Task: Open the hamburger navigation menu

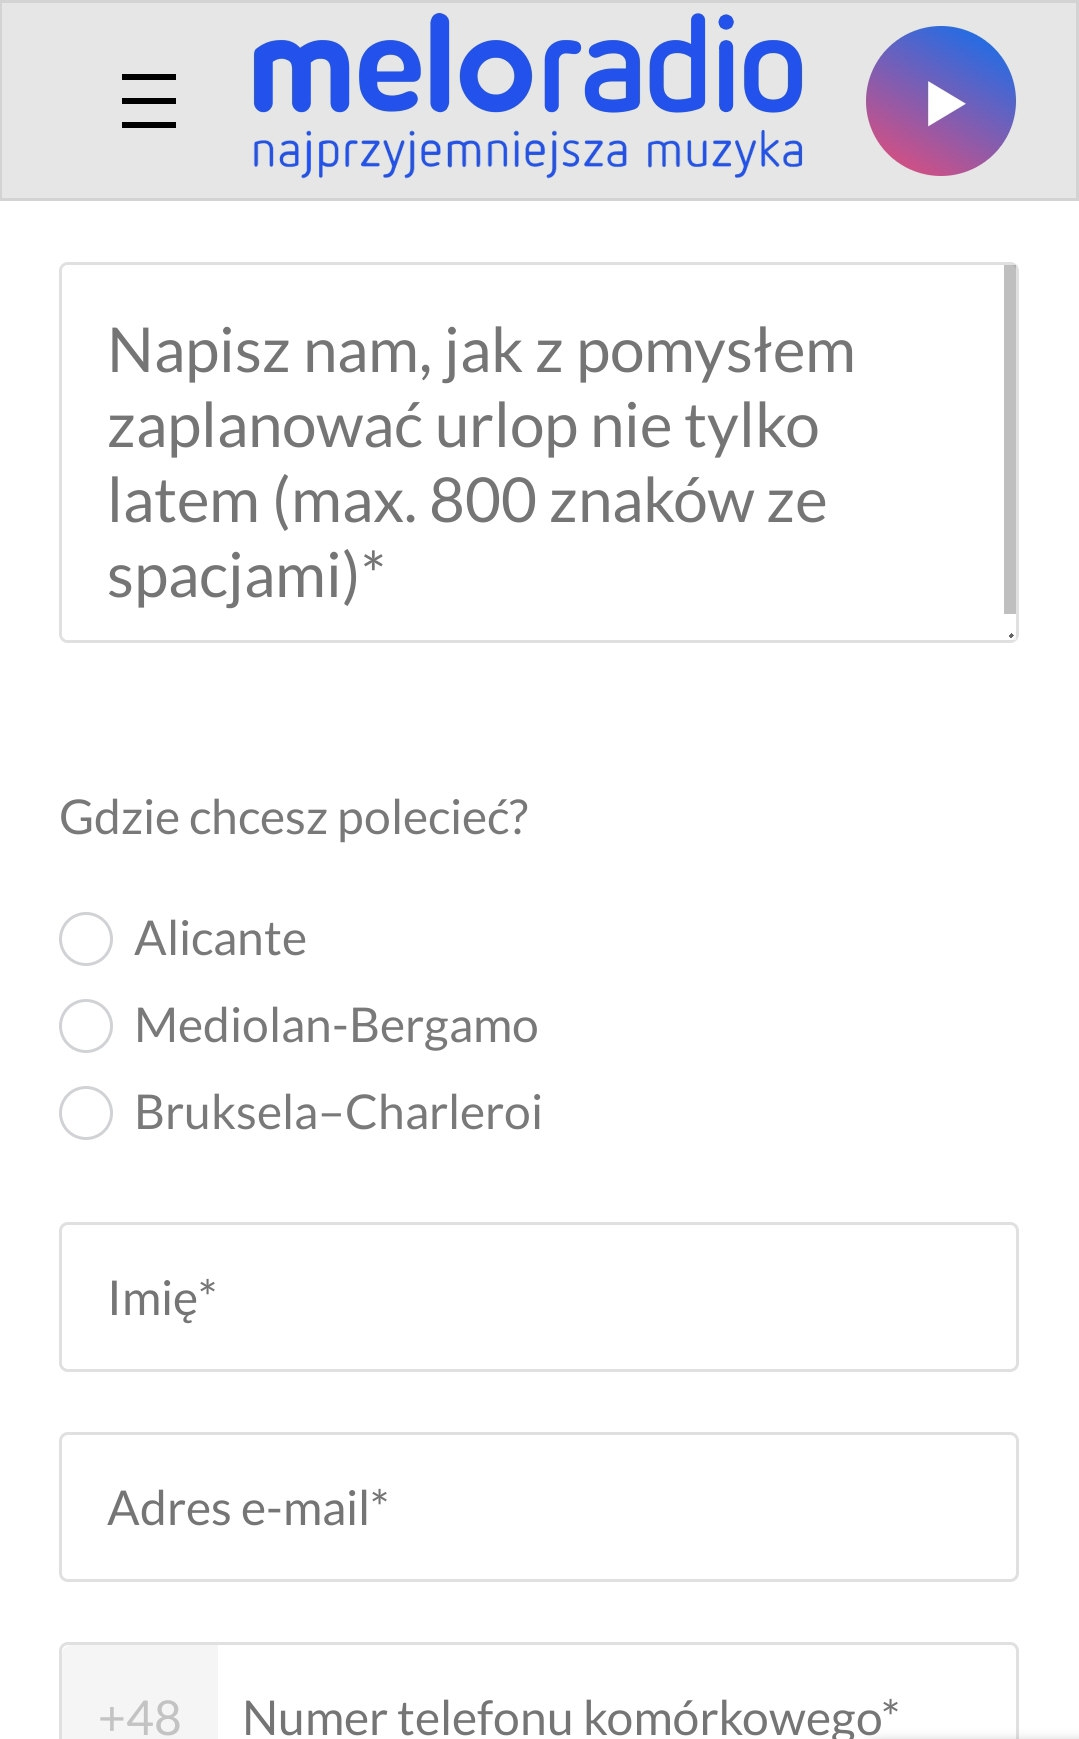Action: (x=149, y=101)
